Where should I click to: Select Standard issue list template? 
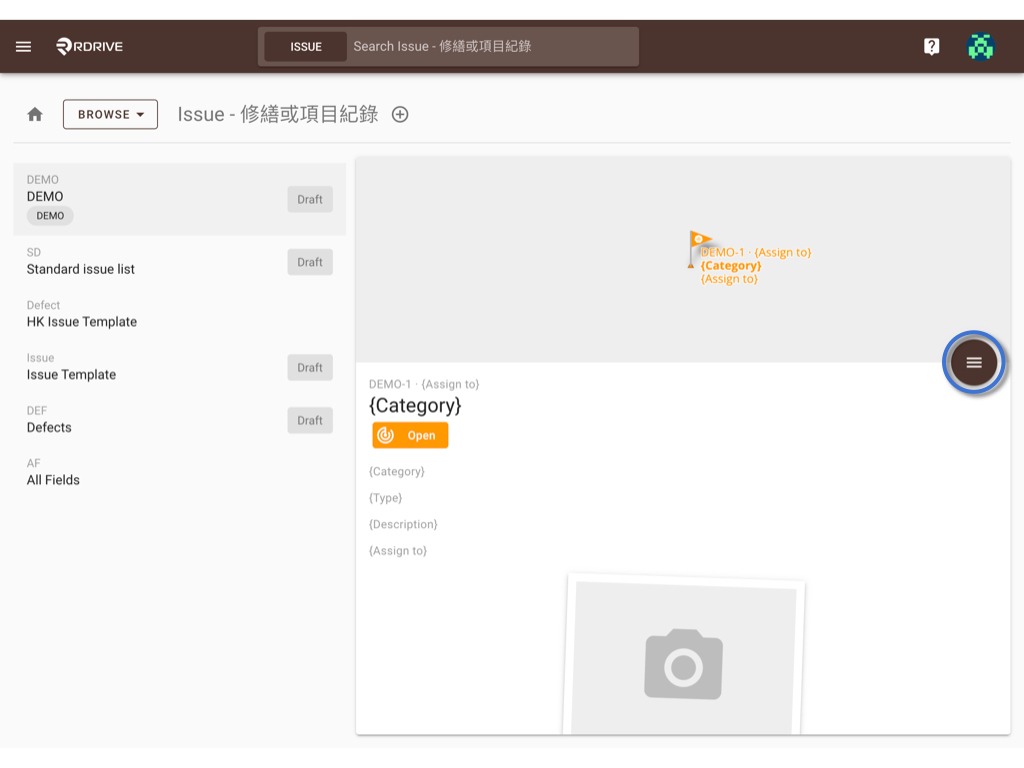point(180,261)
